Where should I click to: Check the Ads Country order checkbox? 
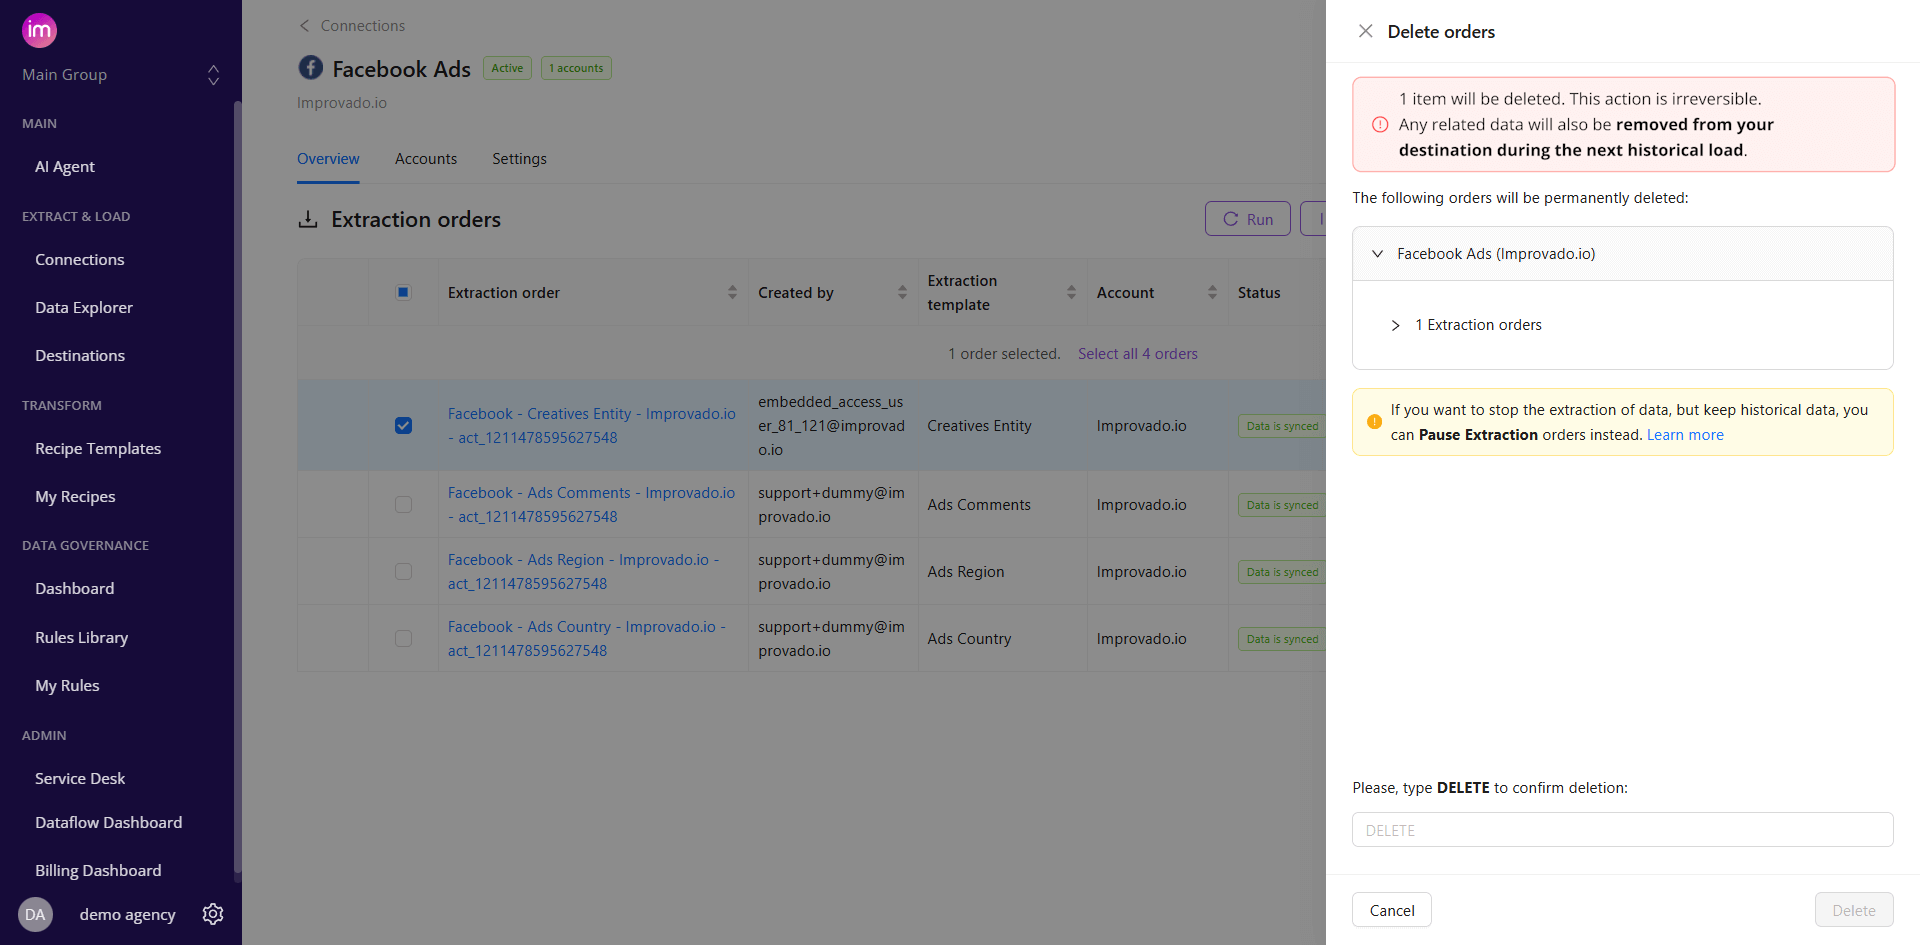coord(403,638)
